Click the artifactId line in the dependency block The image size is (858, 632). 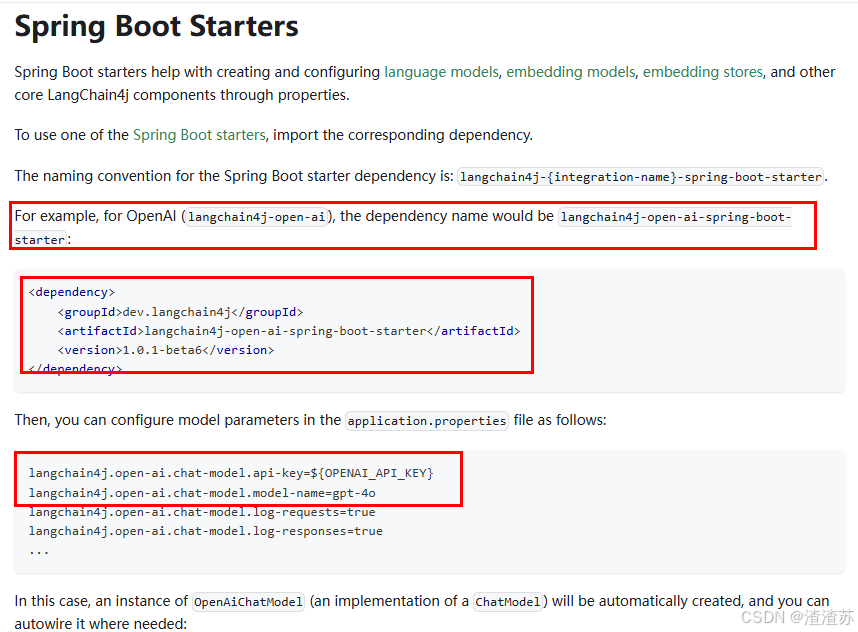[289, 331]
